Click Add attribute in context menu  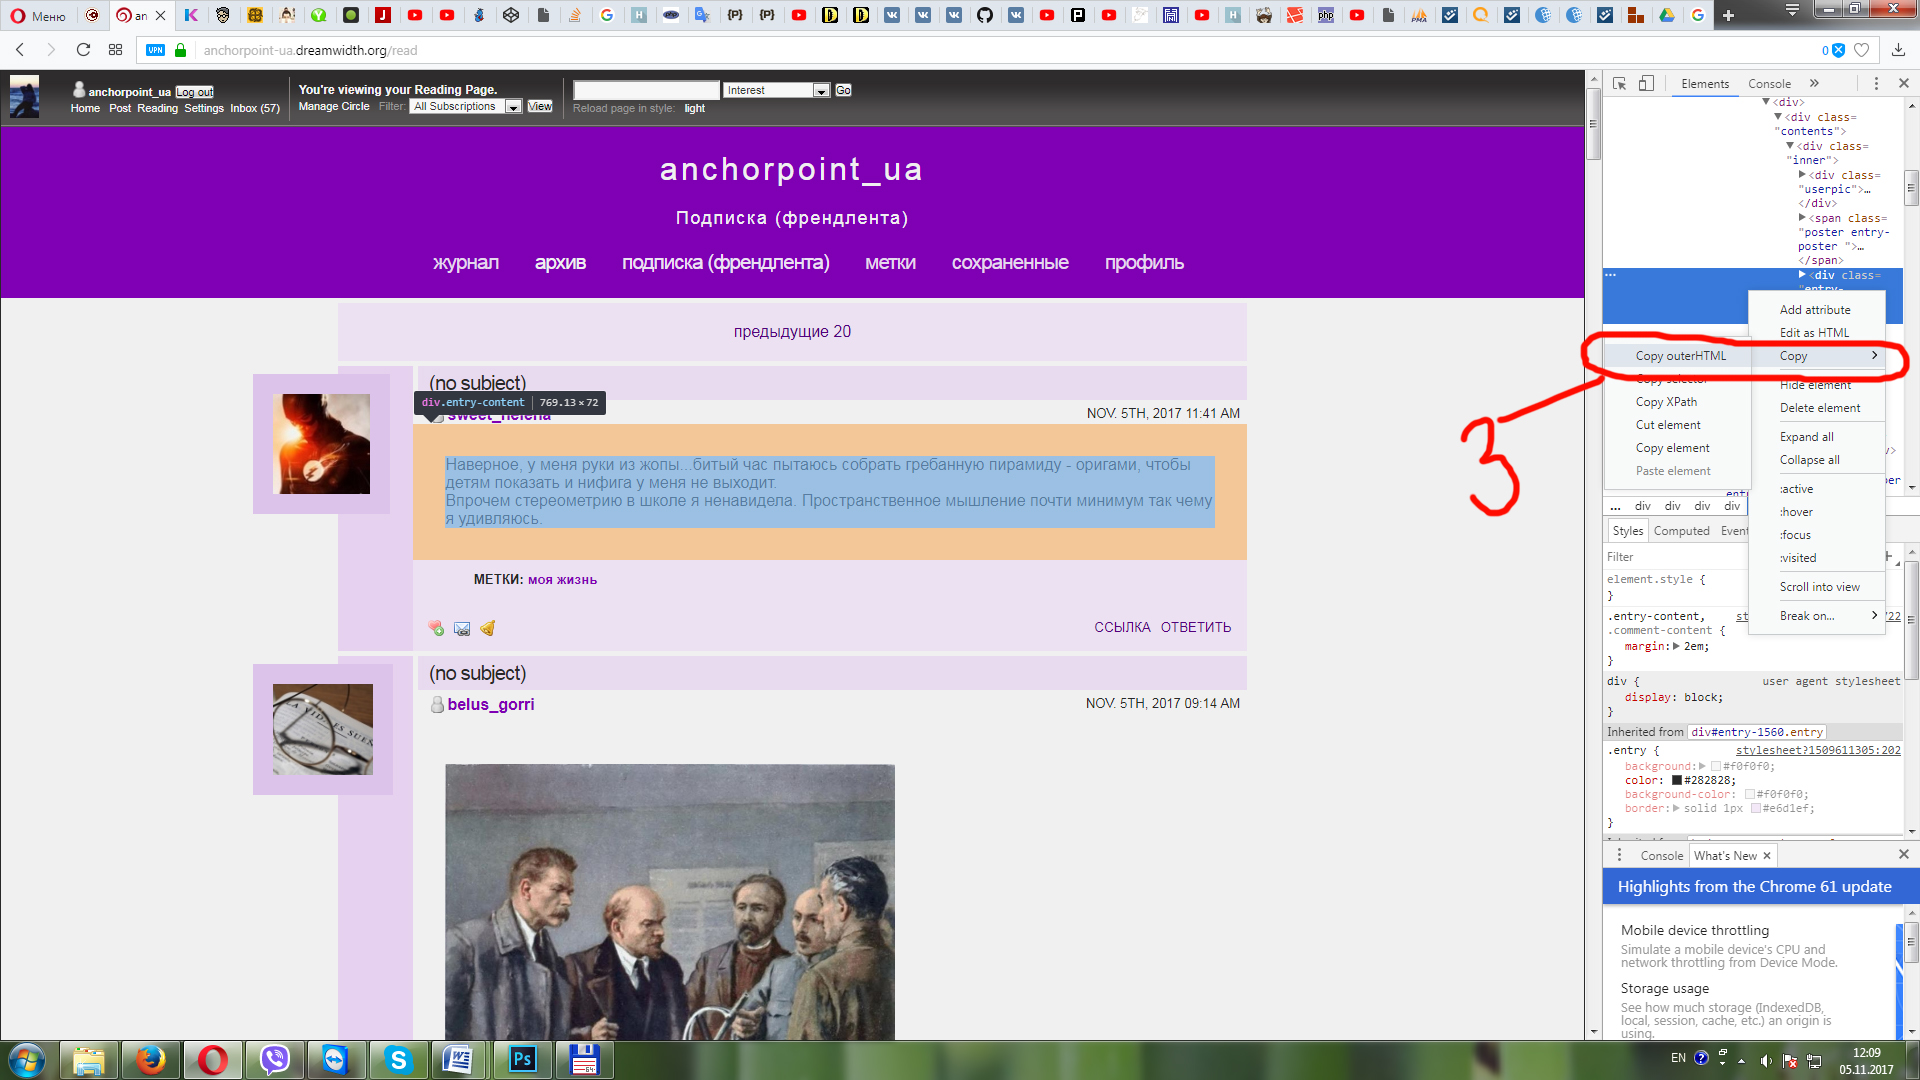click(x=1816, y=310)
